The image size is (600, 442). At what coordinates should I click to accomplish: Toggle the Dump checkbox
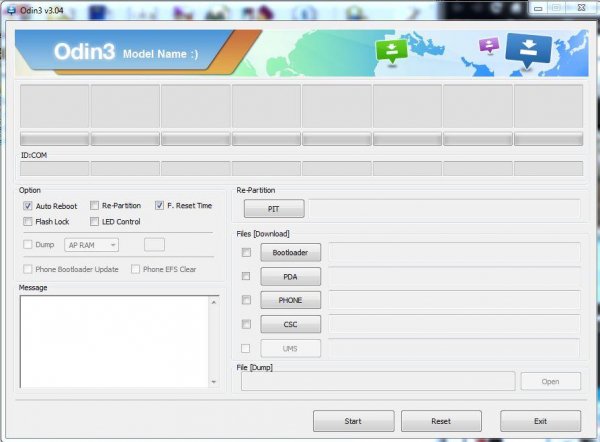pos(28,245)
